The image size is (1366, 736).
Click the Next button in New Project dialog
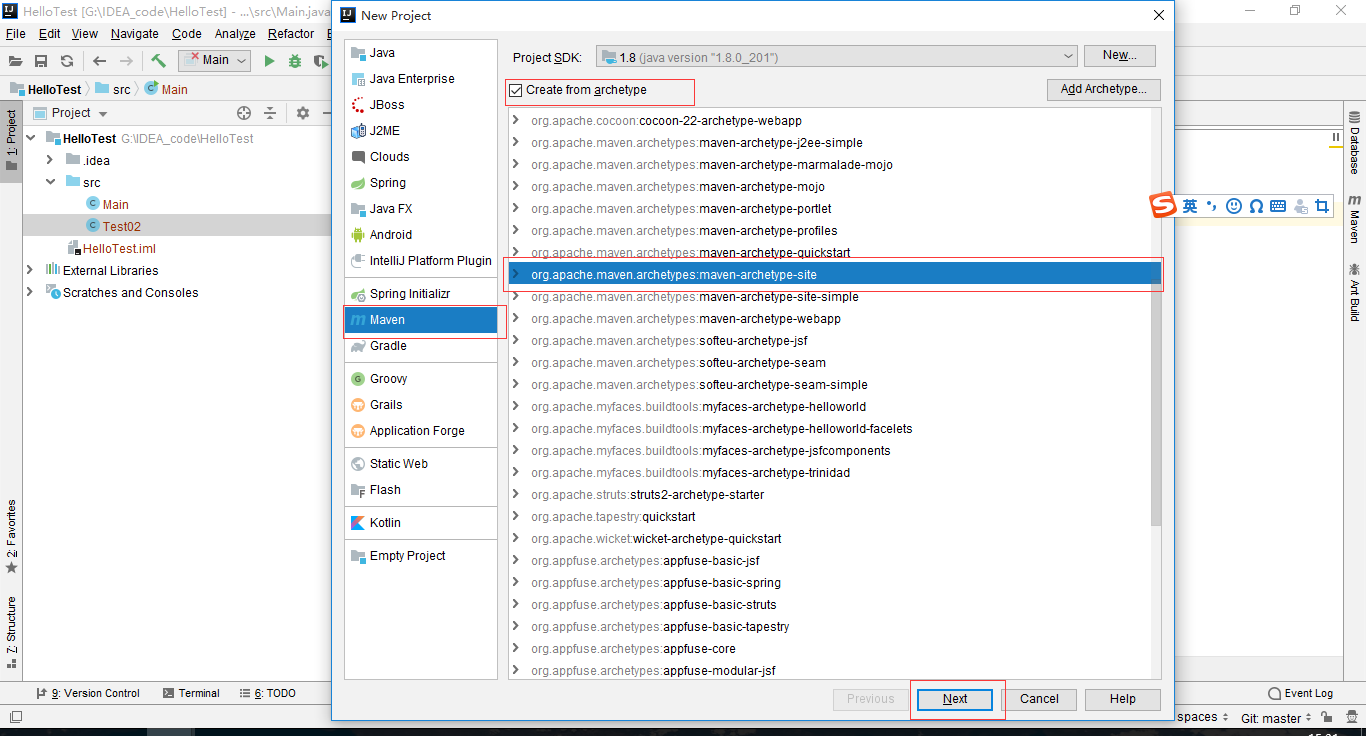coord(955,699)
